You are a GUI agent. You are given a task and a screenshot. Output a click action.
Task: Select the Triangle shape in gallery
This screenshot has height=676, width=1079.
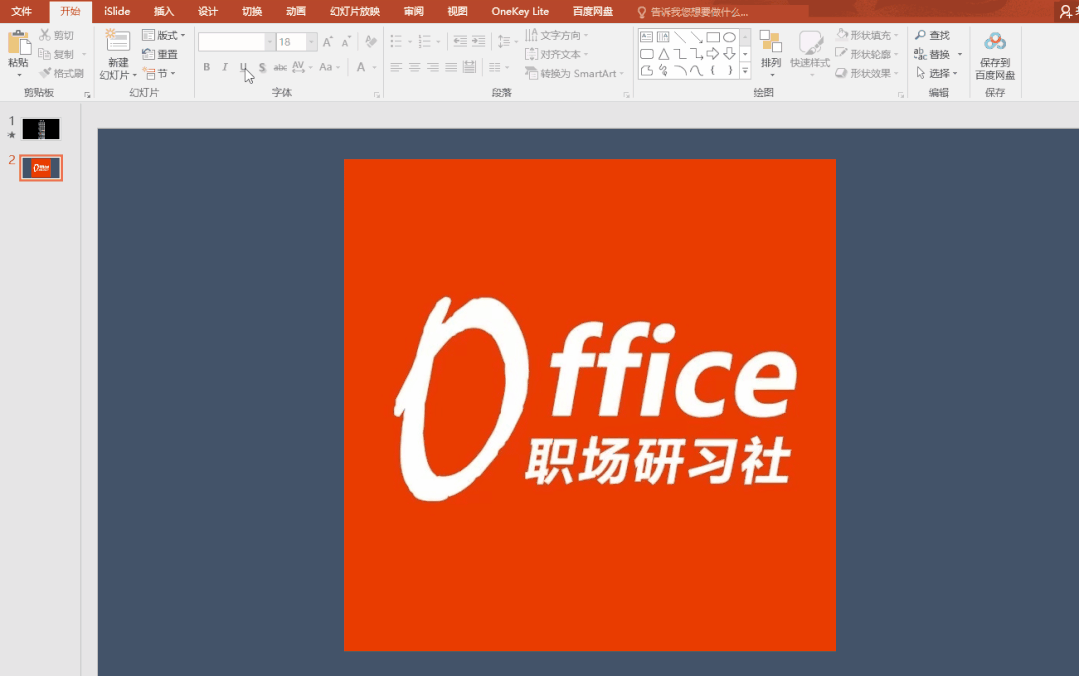pyautogui.click(x=663, y=54)
